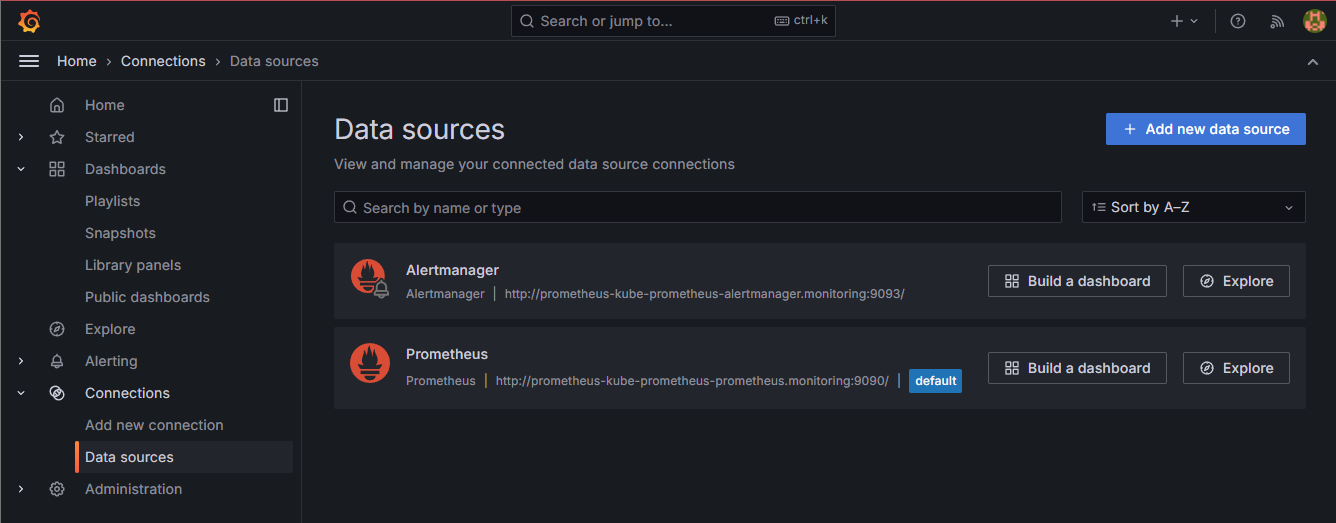Expand the Starred section chevron
1336x523 pixels.
click(21, 137)
